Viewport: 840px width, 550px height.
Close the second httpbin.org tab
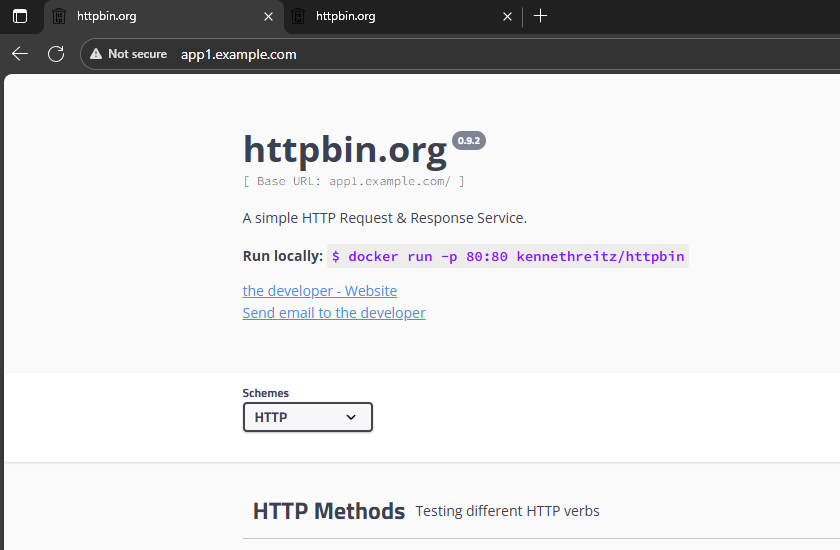[x=507, y=17]
